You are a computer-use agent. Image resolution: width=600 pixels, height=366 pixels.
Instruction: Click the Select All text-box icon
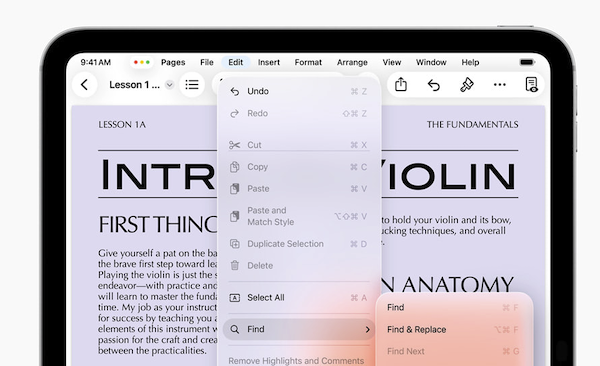235,297
